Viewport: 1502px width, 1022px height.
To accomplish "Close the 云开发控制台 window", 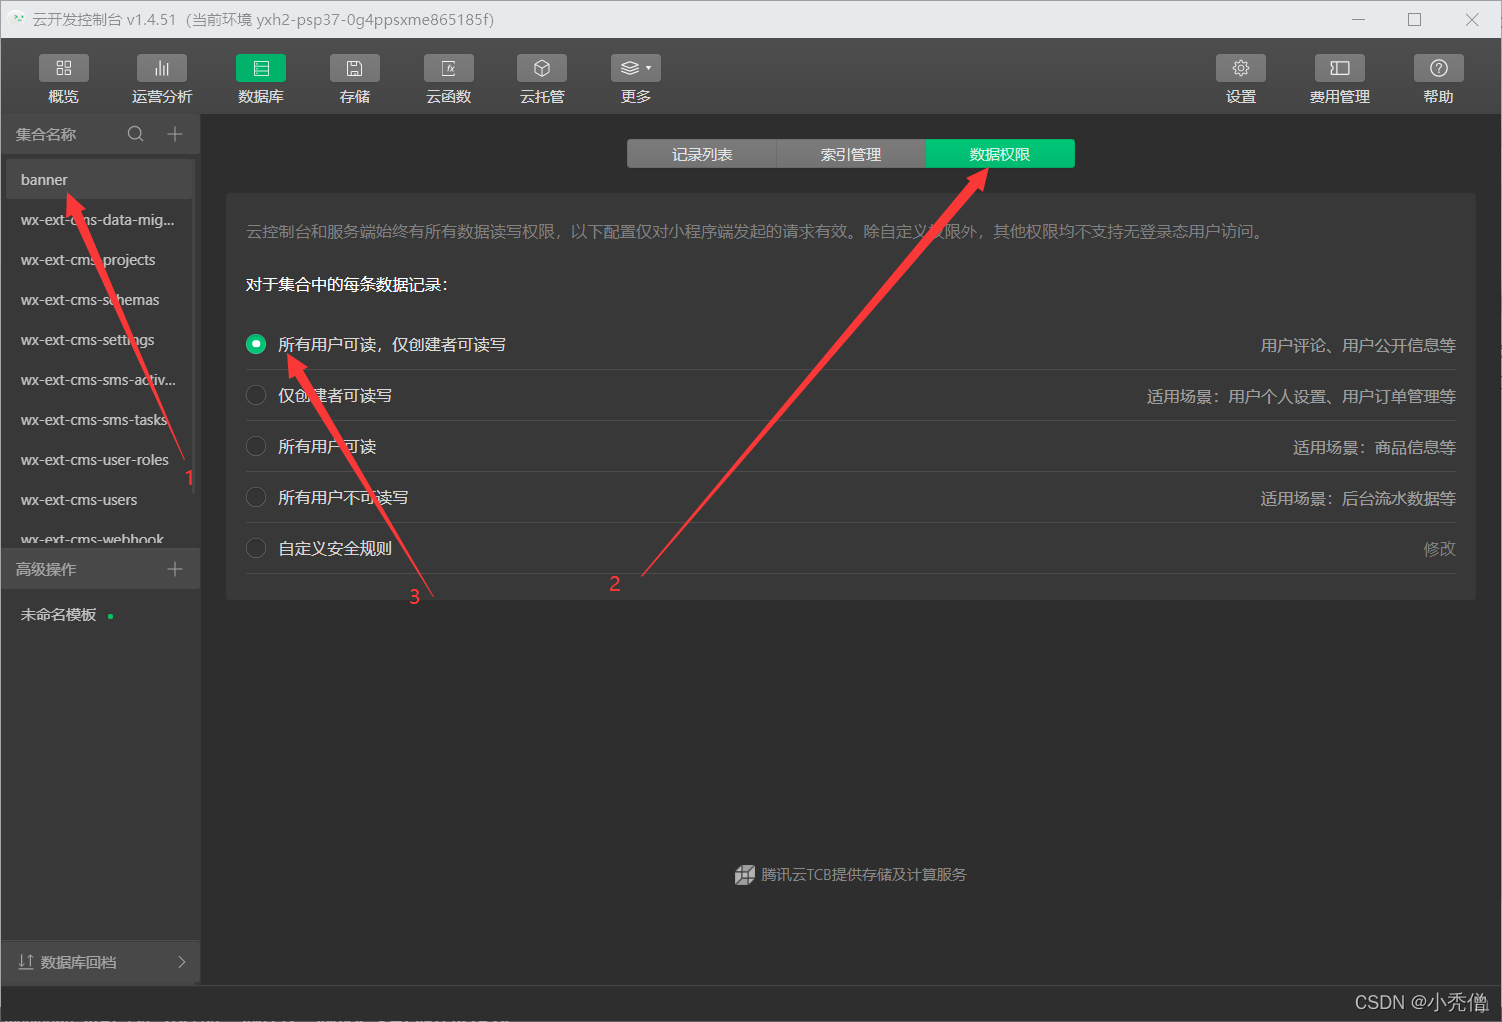I will click(1472, 19).
